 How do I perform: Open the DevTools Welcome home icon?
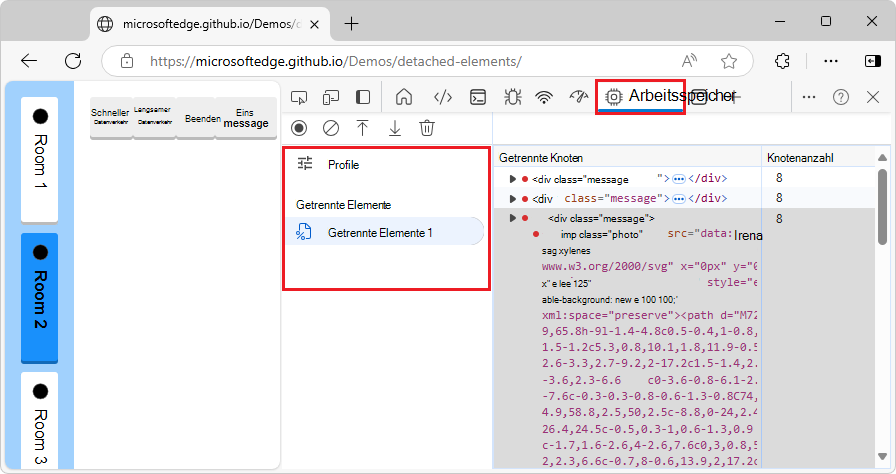point(404,97)
